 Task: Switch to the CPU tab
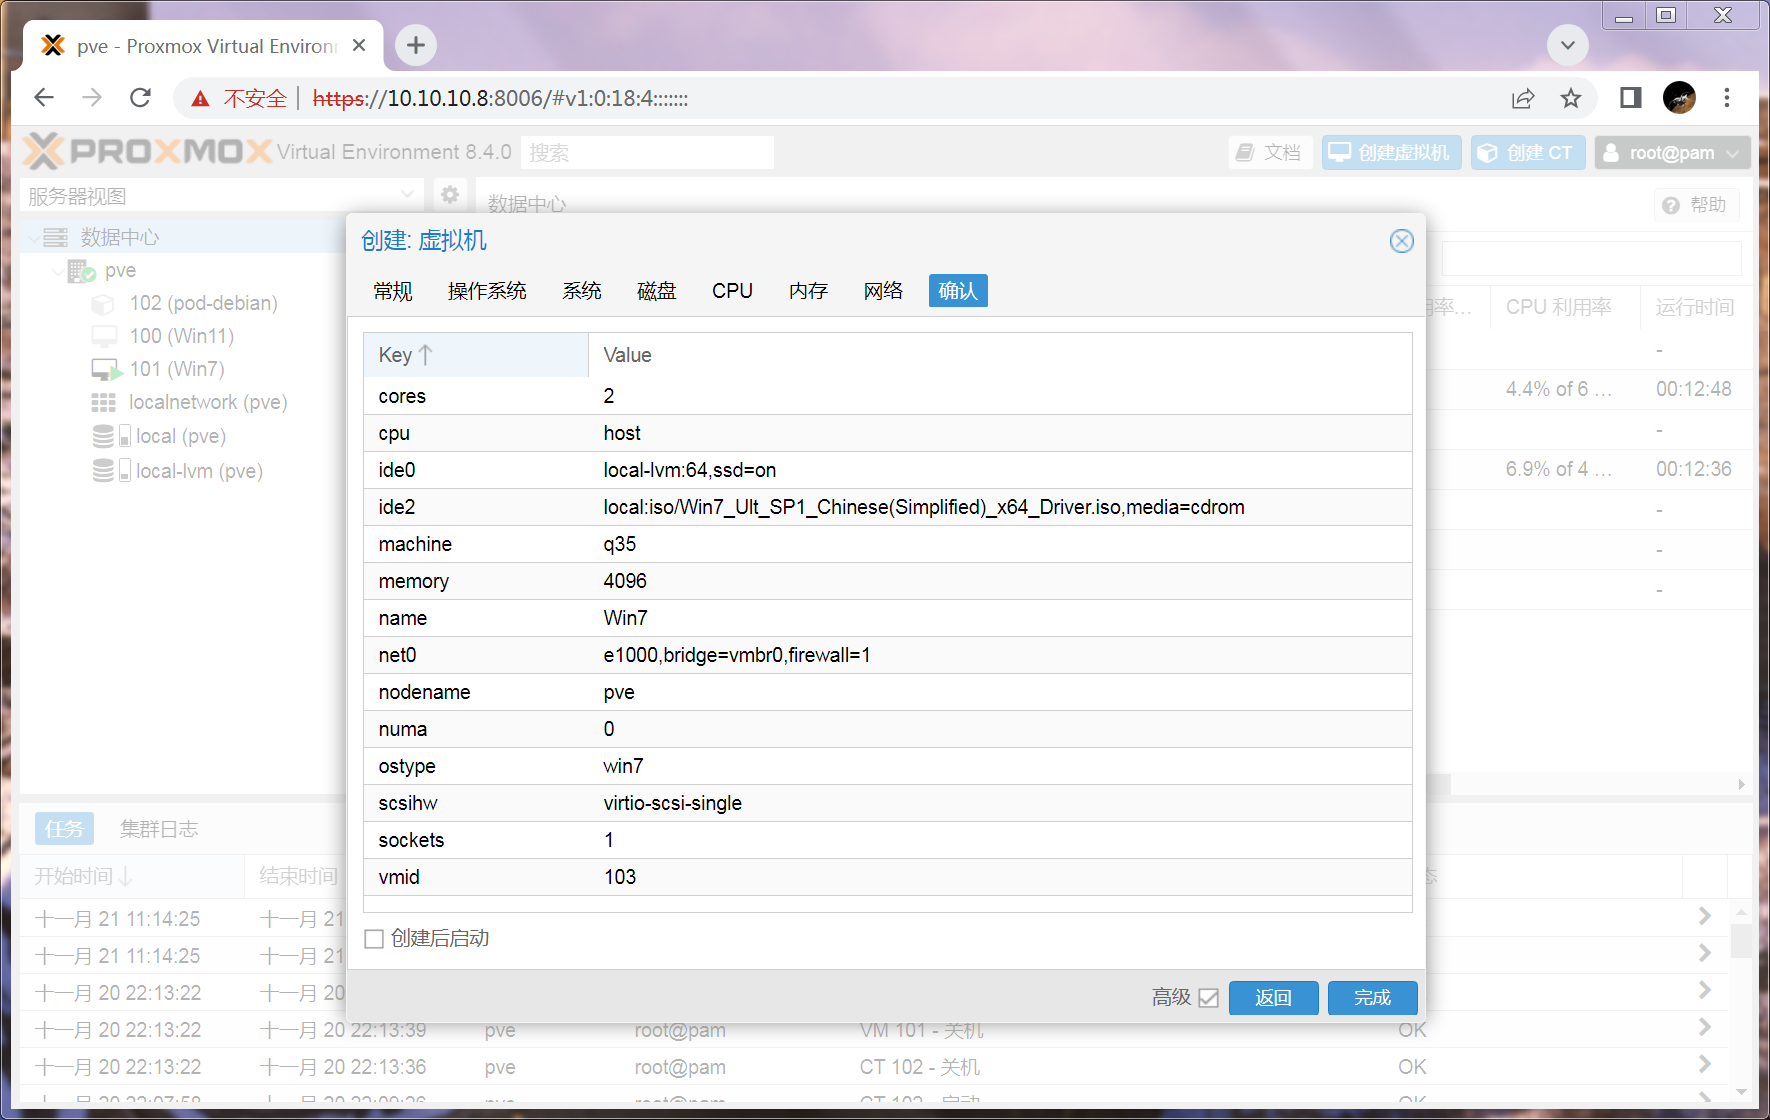tap(732, 291)
